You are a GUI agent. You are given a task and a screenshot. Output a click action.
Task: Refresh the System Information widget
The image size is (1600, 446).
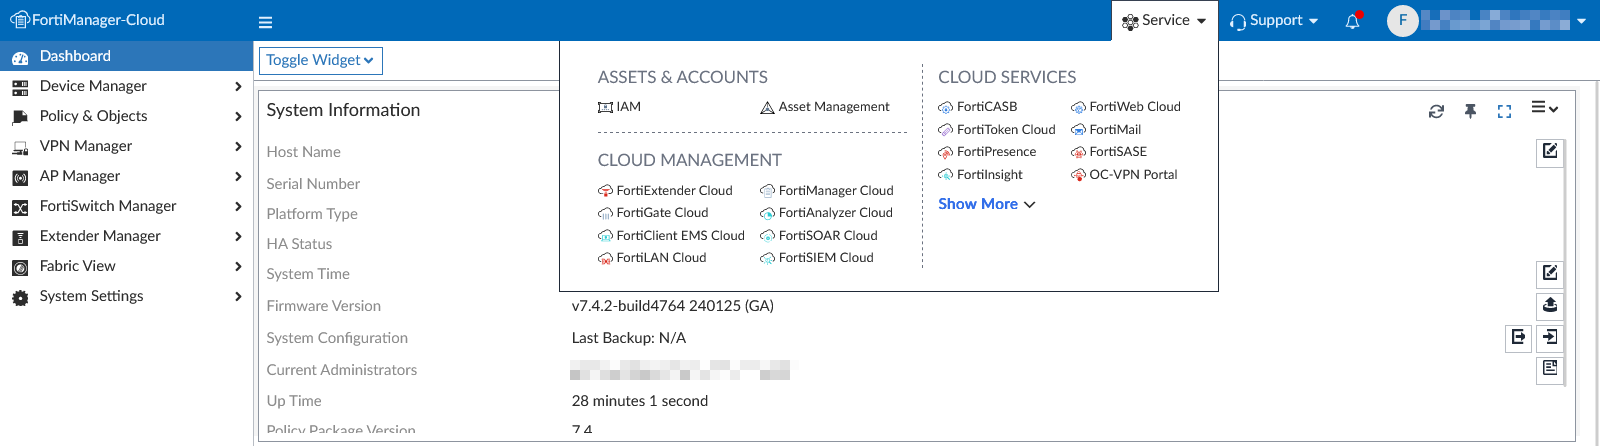coord(1436,111)
